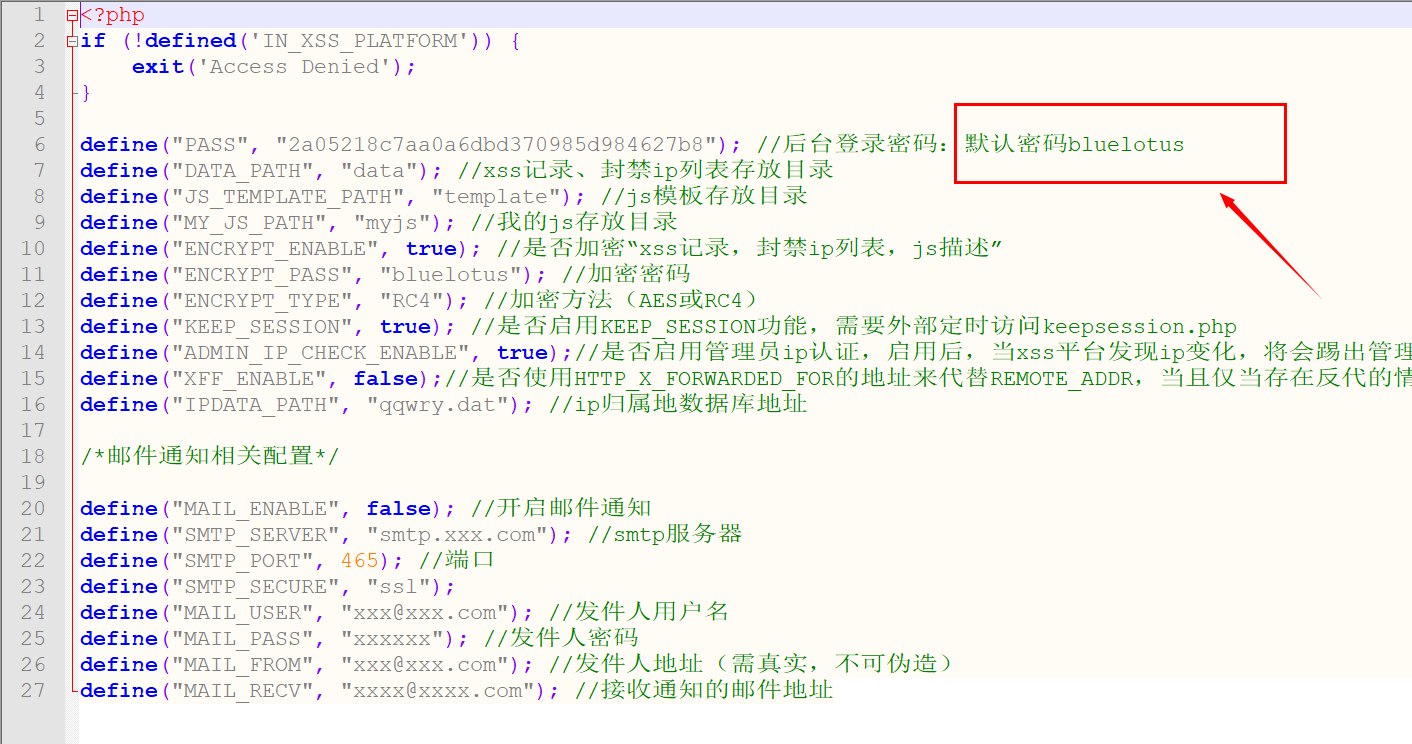Screen dimensions: 1412x744
Task: Click the "SMTP_SERVER" constant name
Action: pos(256,535)
